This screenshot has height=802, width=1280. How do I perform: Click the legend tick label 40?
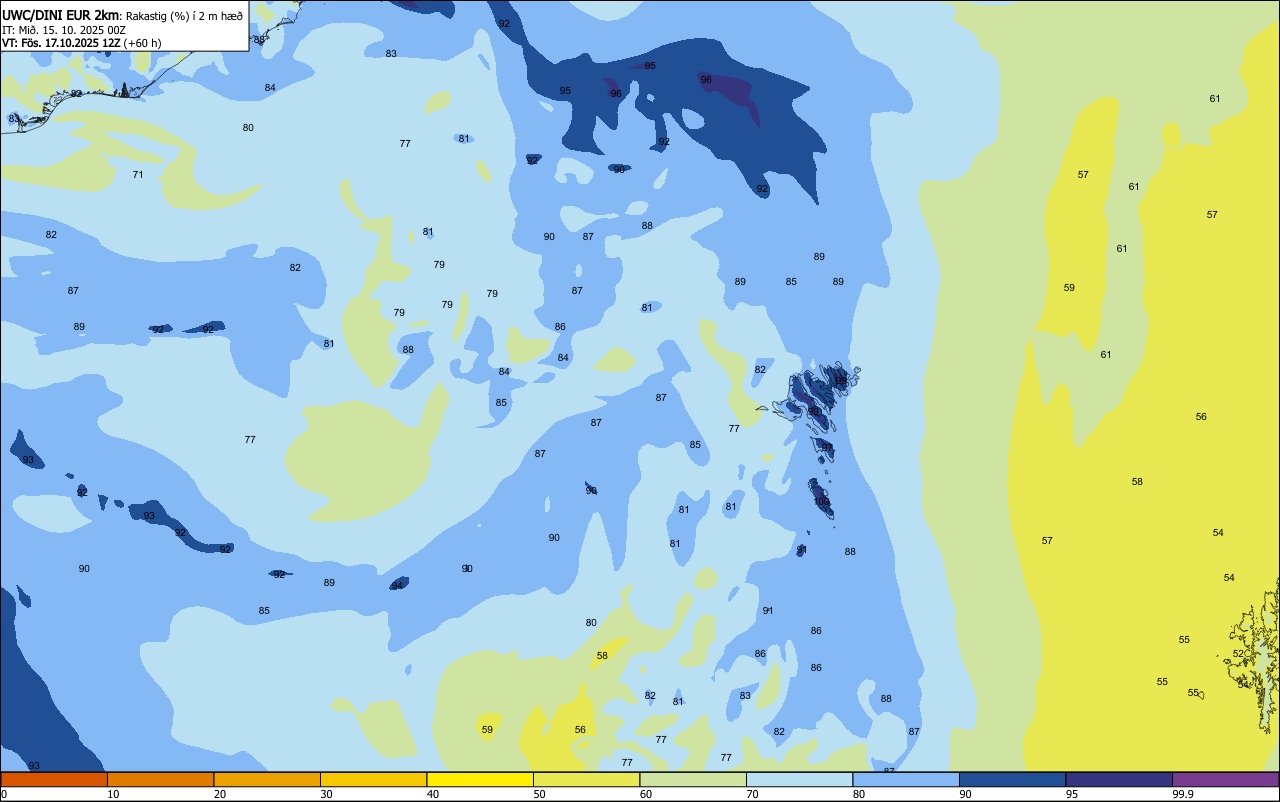[433, 794]
